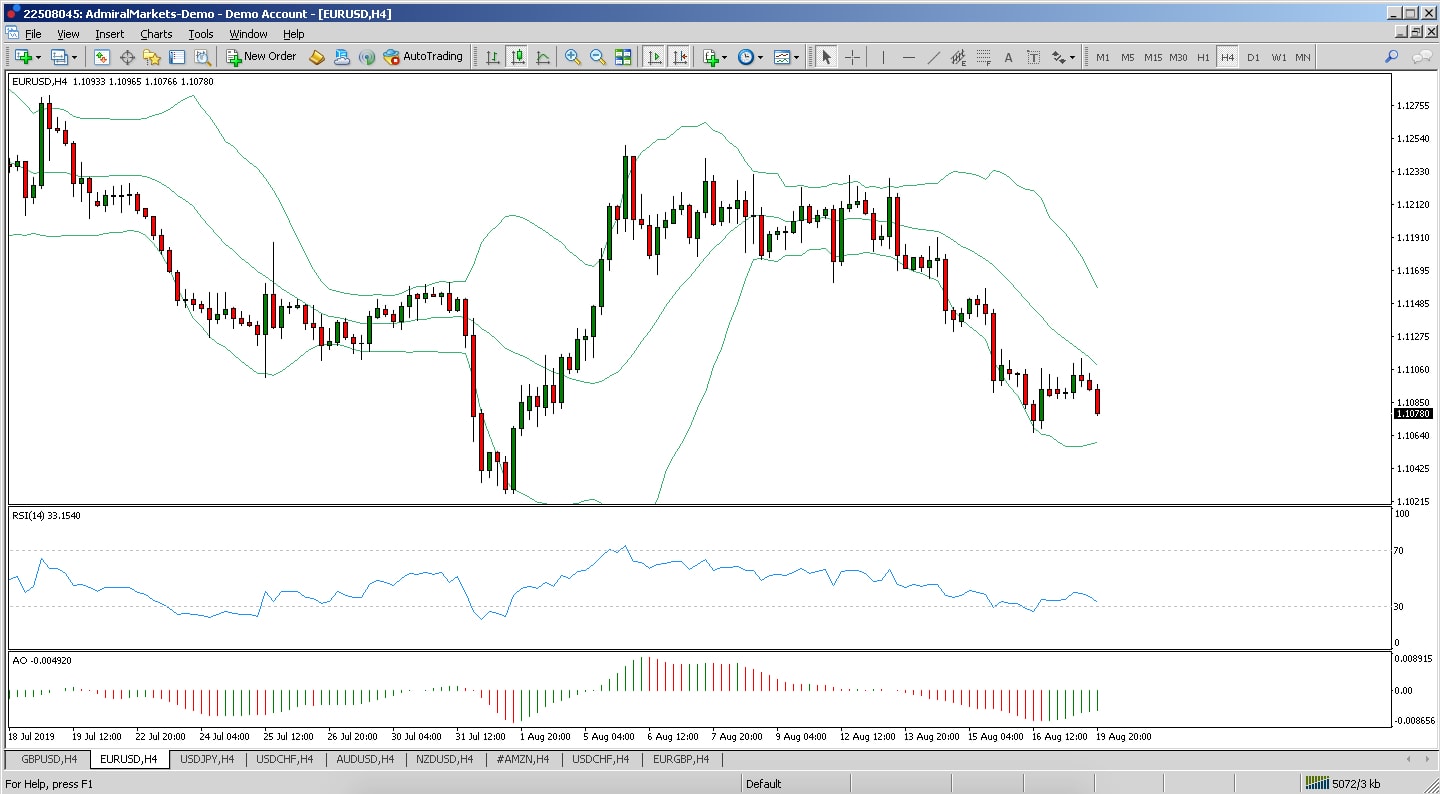The image size is (1440, 794).
Task: Expand the New Chart dropdown arrow
Action: 37,57
